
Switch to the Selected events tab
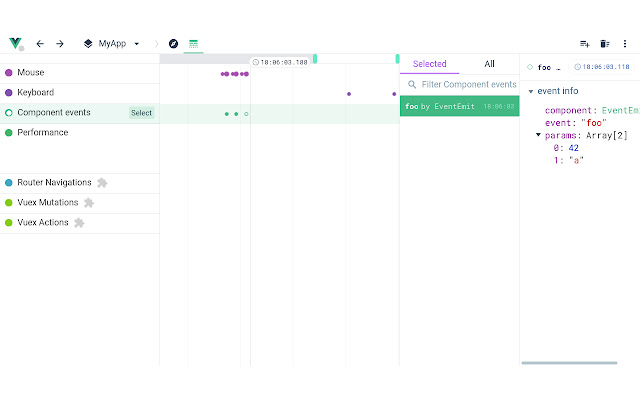(x=429, y=64)
